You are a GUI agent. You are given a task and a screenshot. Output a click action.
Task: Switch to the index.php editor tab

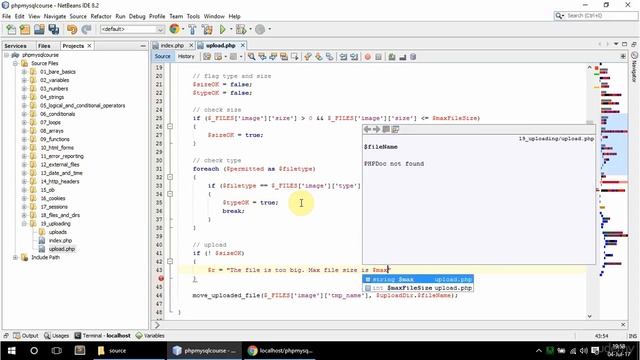pyautogui.click(x=172, y=45)
